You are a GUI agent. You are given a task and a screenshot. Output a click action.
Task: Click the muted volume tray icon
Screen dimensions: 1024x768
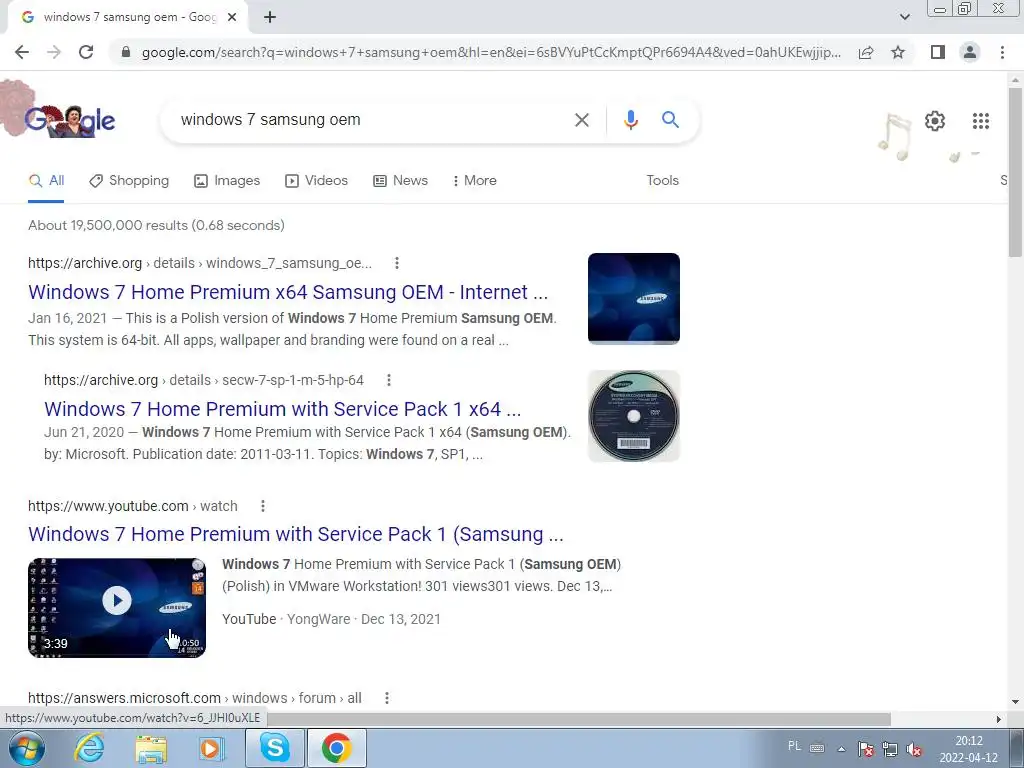point(914,749)
